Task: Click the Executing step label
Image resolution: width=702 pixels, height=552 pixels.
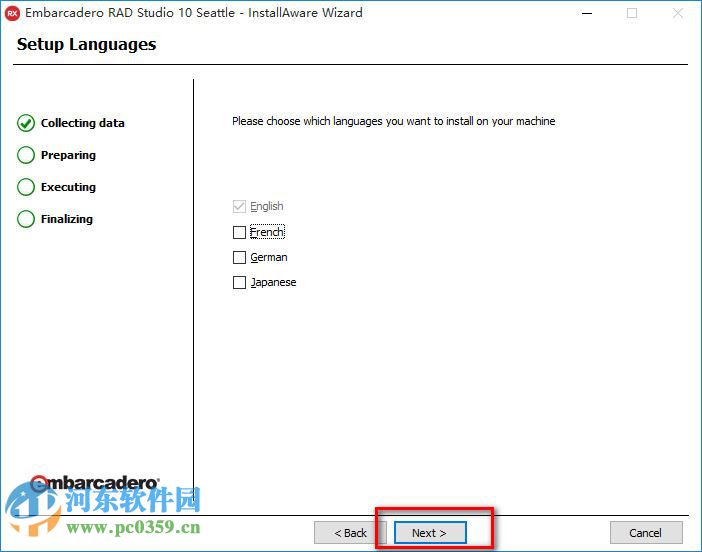Action: [68, 187]
